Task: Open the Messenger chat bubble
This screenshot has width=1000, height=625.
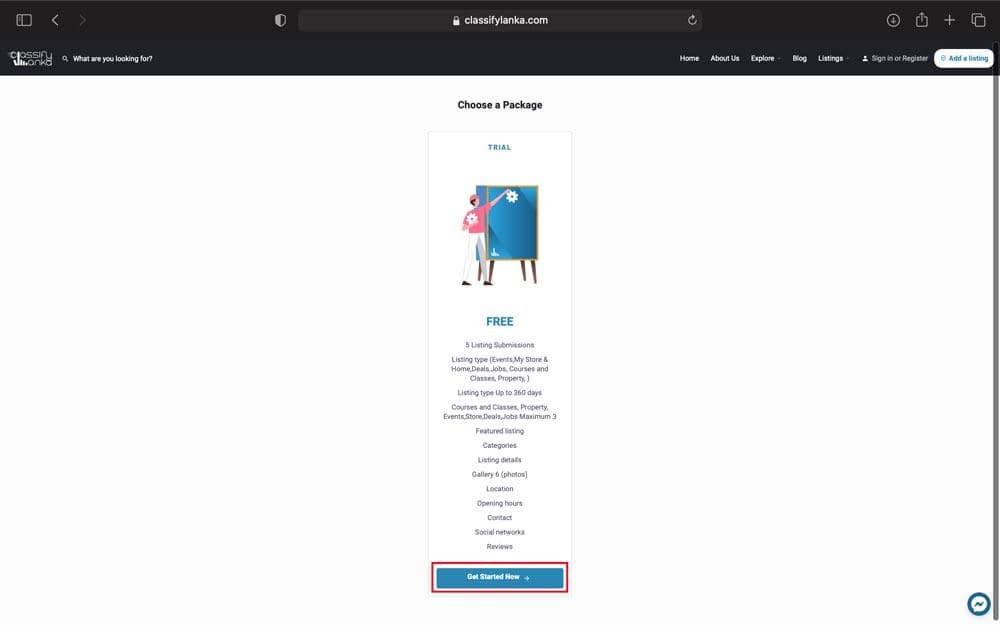Action: coord(979,603)
